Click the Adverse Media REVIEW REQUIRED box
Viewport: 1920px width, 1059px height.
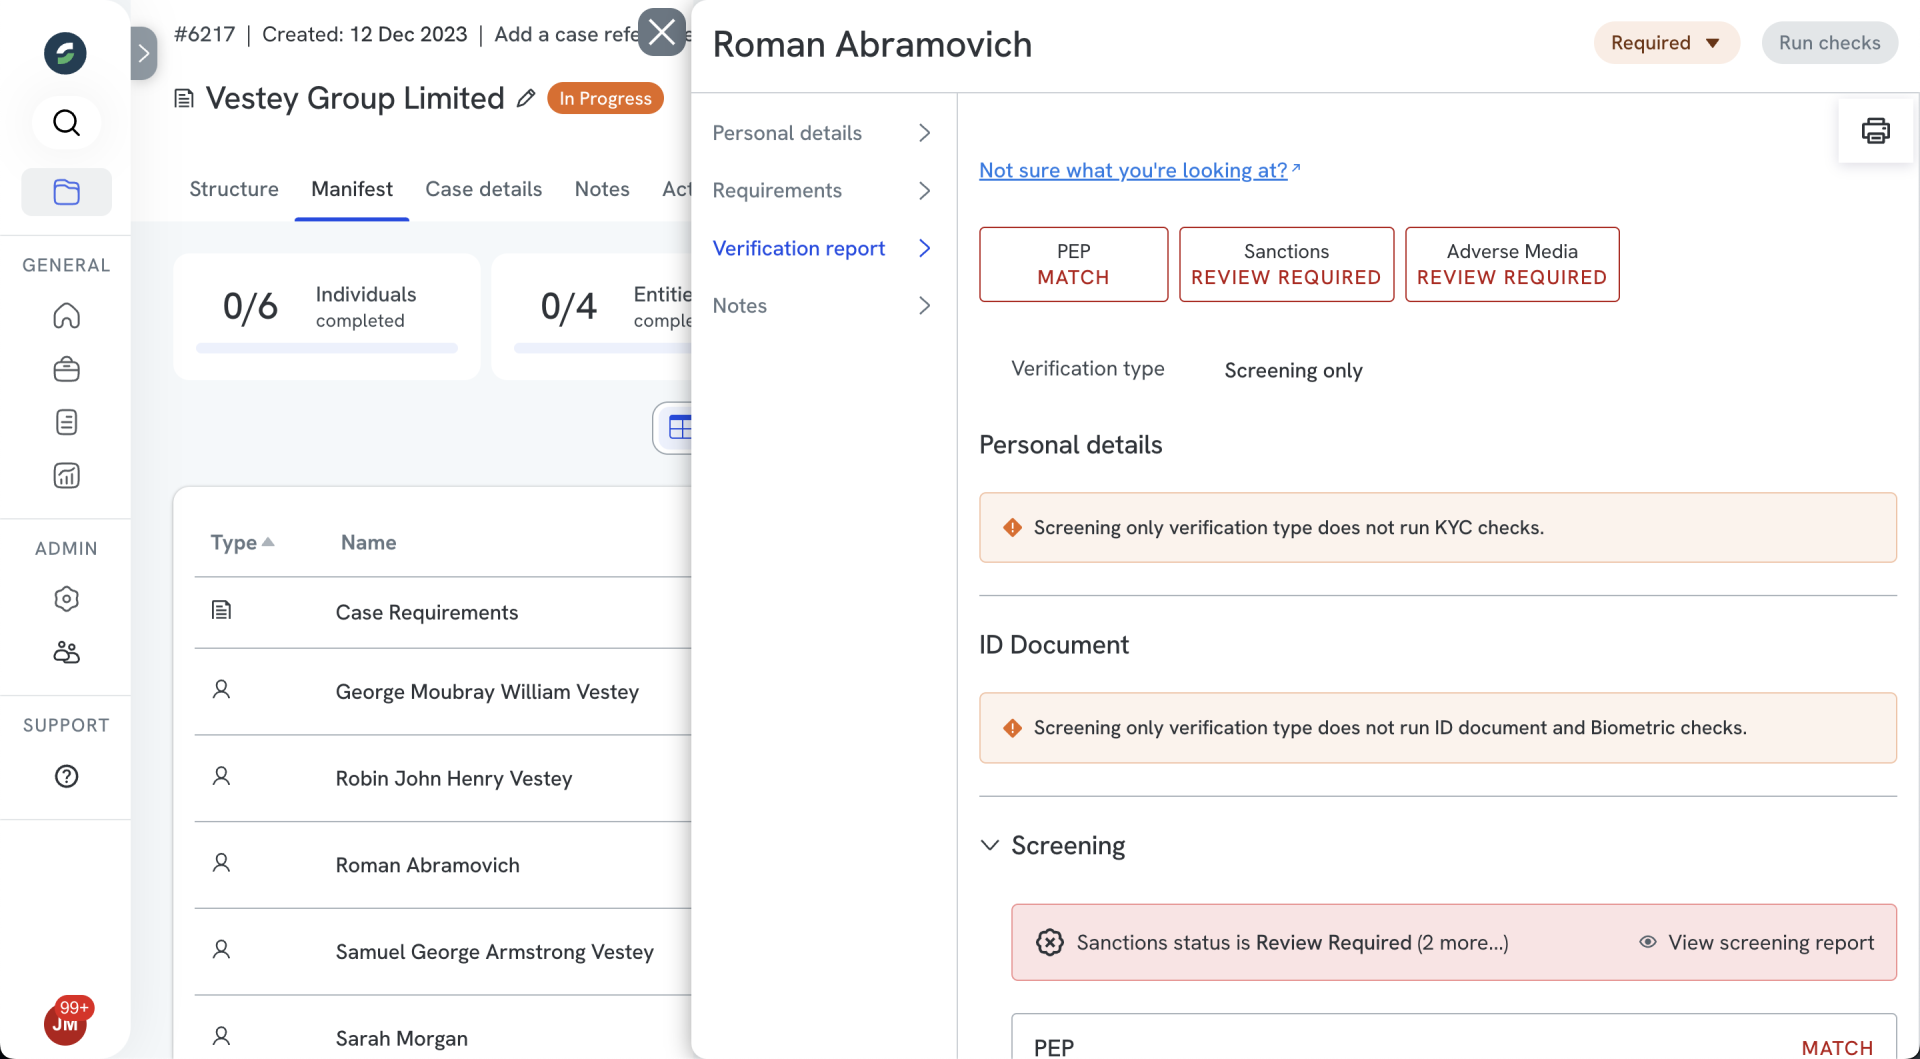pos(1511,264)
